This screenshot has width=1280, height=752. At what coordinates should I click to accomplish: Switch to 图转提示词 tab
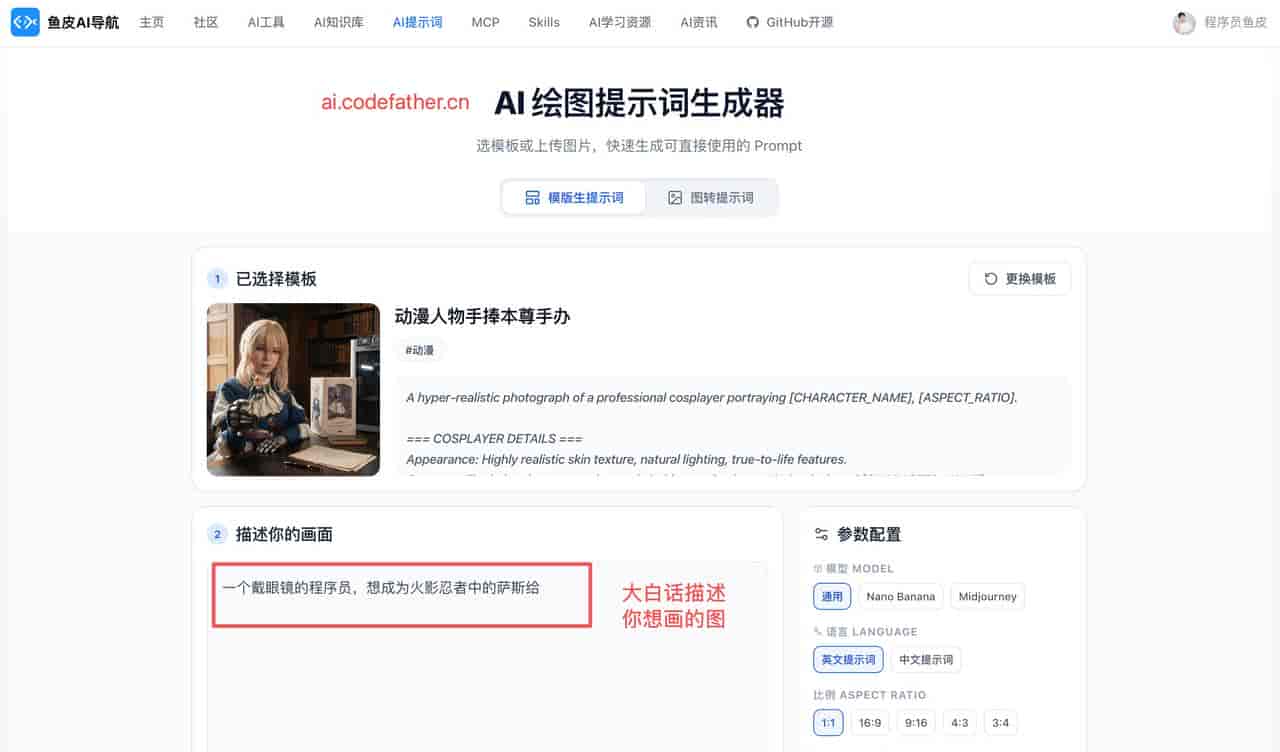pyautogui.click(x=711, y=198)
